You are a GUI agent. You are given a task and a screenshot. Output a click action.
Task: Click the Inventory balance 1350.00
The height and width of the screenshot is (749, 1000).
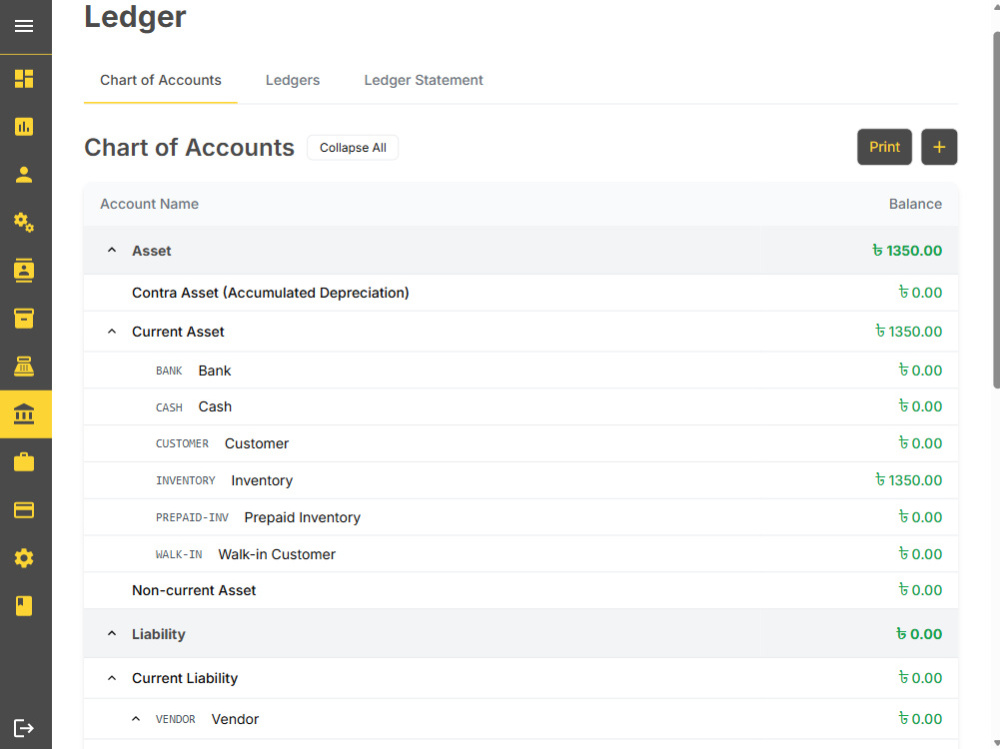coord(908,480)
